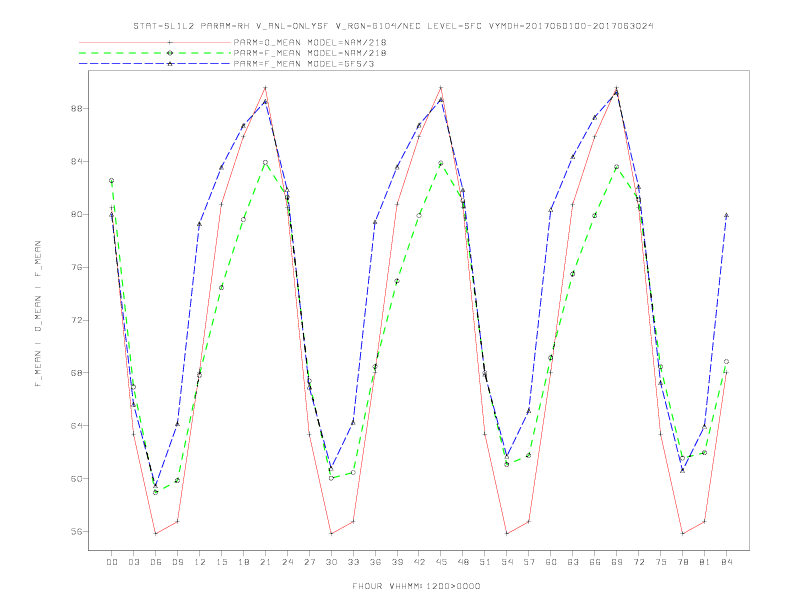The width and height of the screenshot is (792, 612).
Task: Click the red plus data point at hour 45
Action: pyautogui.click(x=441, y=88)
